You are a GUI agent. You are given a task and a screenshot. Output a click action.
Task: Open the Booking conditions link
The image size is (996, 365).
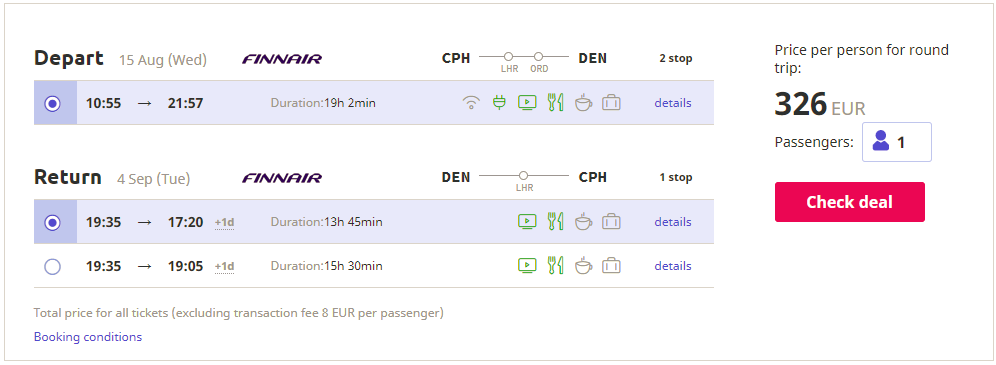[x=88, y=337]
